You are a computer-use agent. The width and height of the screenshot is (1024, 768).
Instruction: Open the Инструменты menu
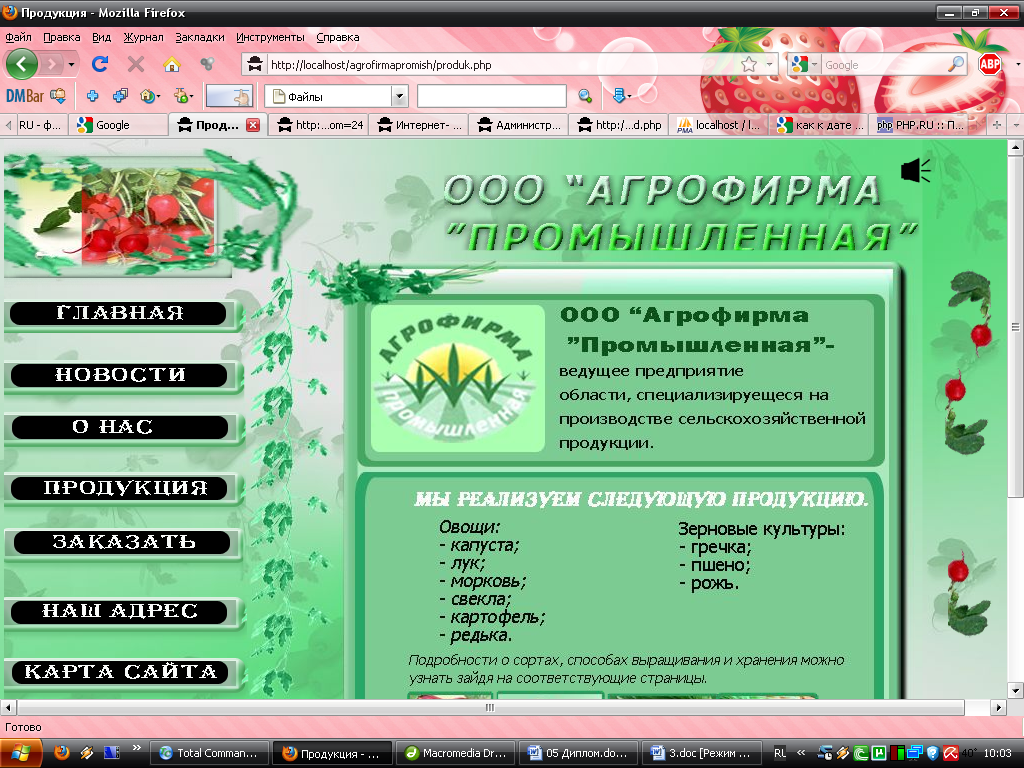[x=270, y=37]
